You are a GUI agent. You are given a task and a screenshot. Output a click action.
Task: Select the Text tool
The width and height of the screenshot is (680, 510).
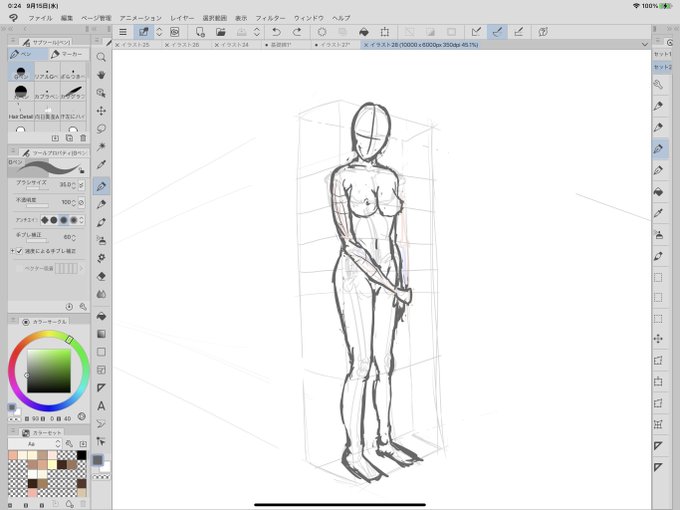[x=101, y=406]
